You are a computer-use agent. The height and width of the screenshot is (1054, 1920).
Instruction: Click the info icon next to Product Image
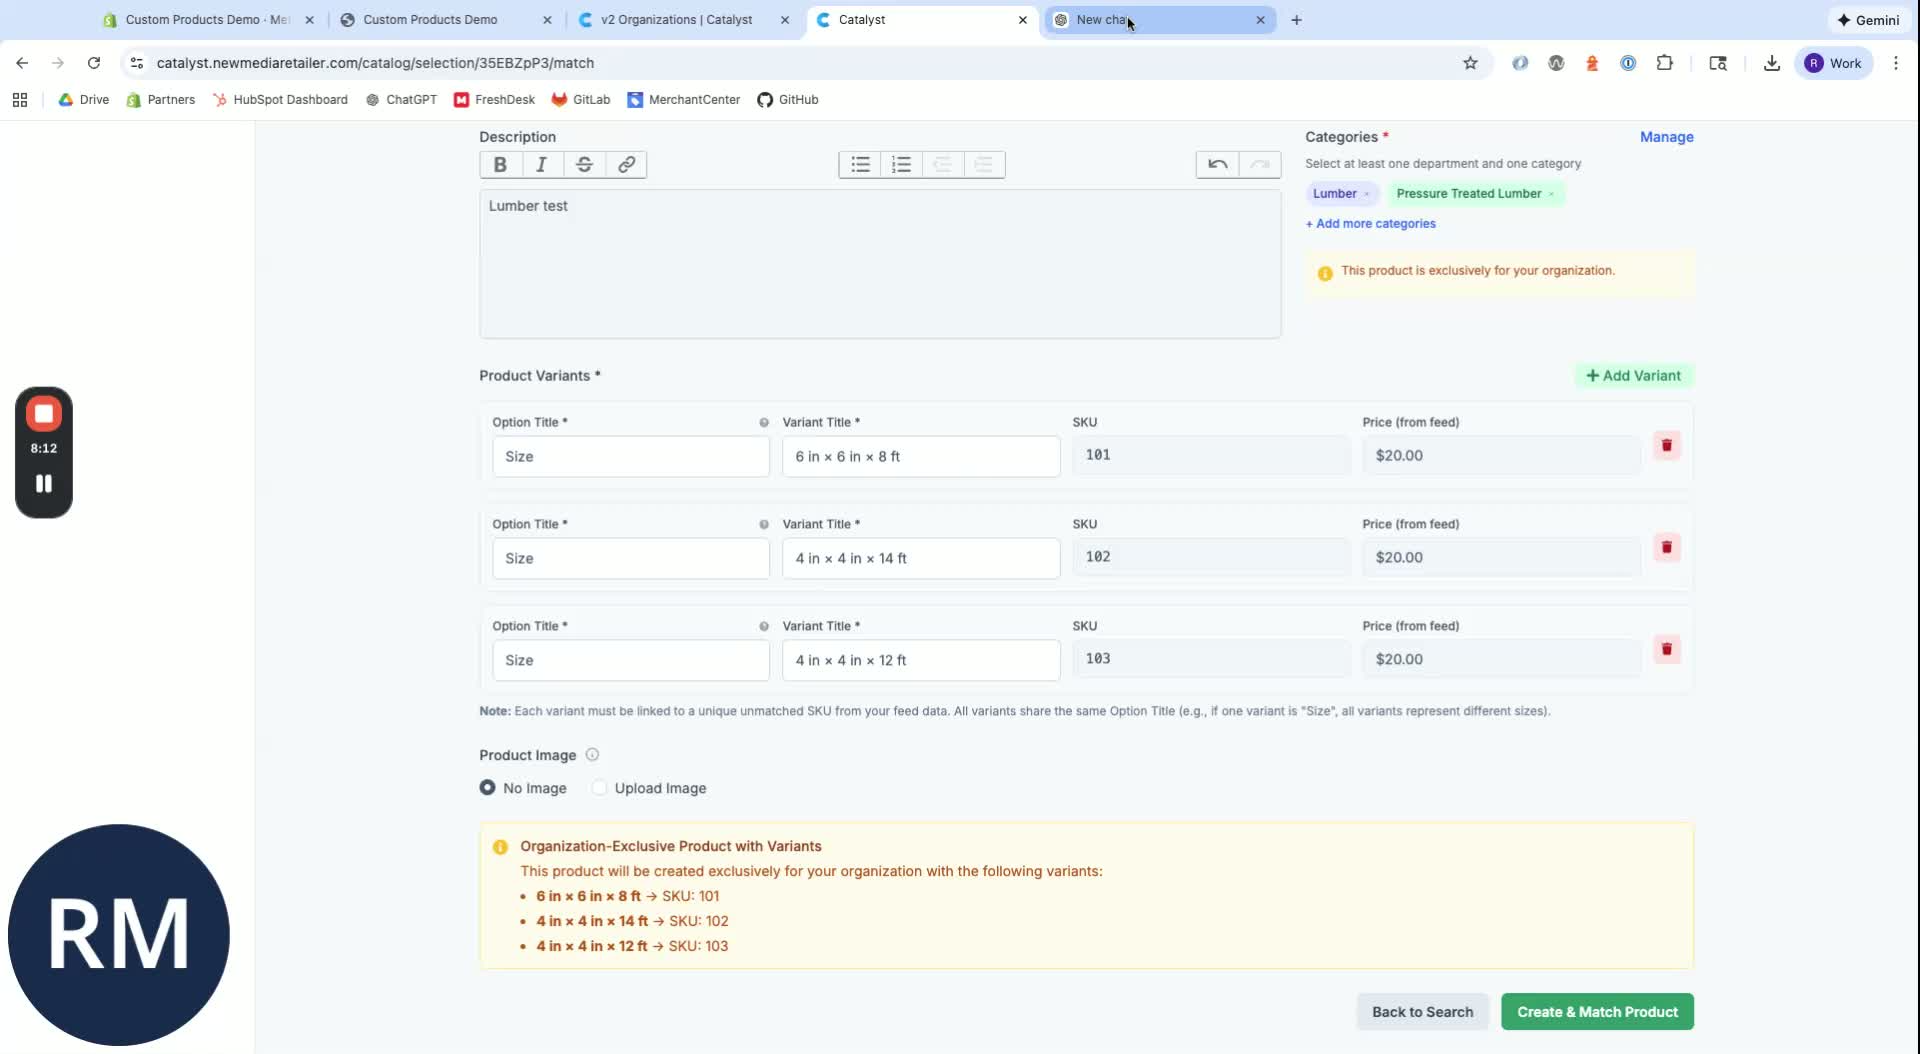pos(592,755)
